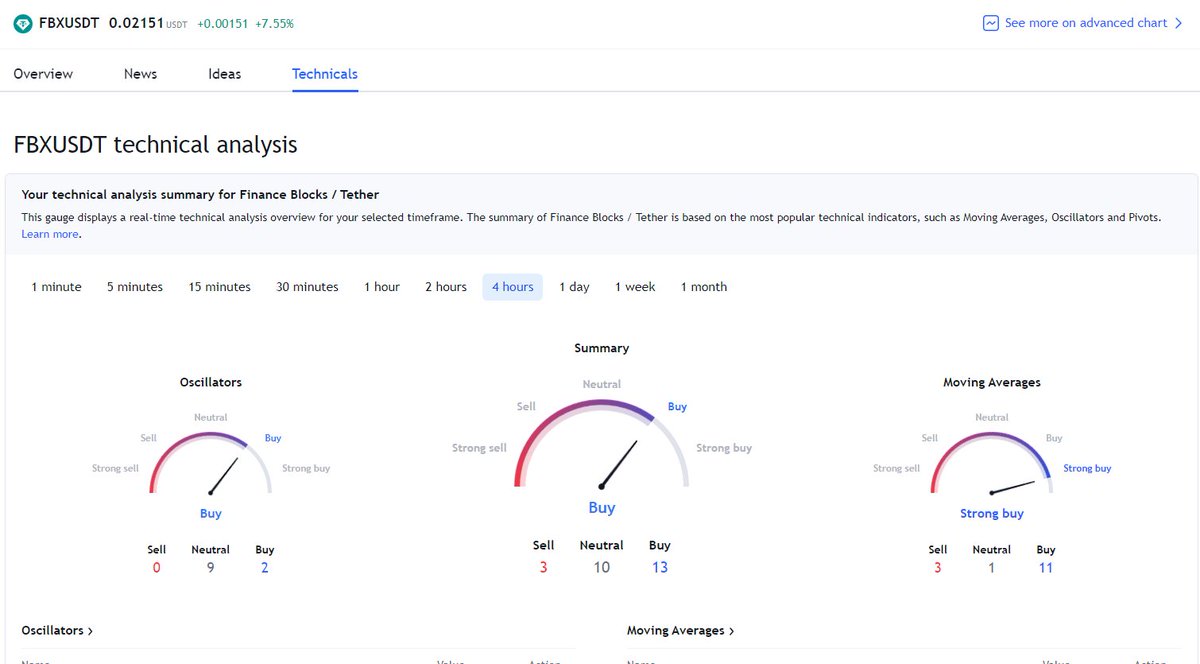Click the Summary Buy count '13'
1200x664 pixels.
660,567
